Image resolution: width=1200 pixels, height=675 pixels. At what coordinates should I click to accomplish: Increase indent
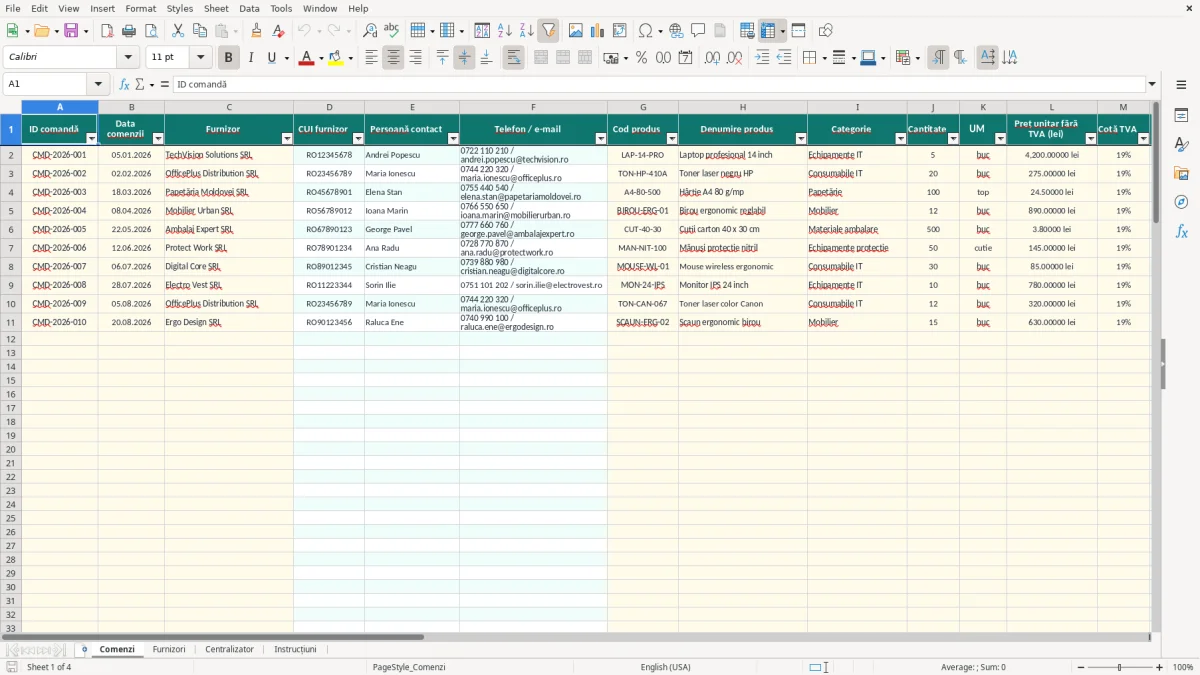[x=762, y=58]
